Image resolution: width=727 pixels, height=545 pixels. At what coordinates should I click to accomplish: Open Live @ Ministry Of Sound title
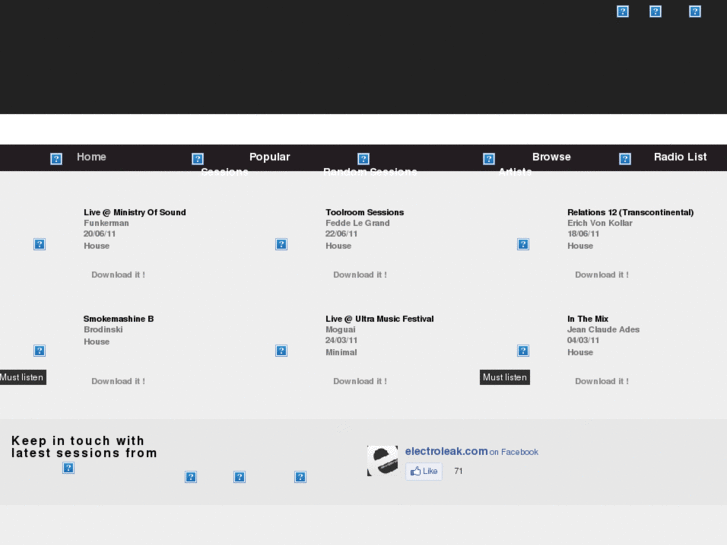click(x=135, y=212)
